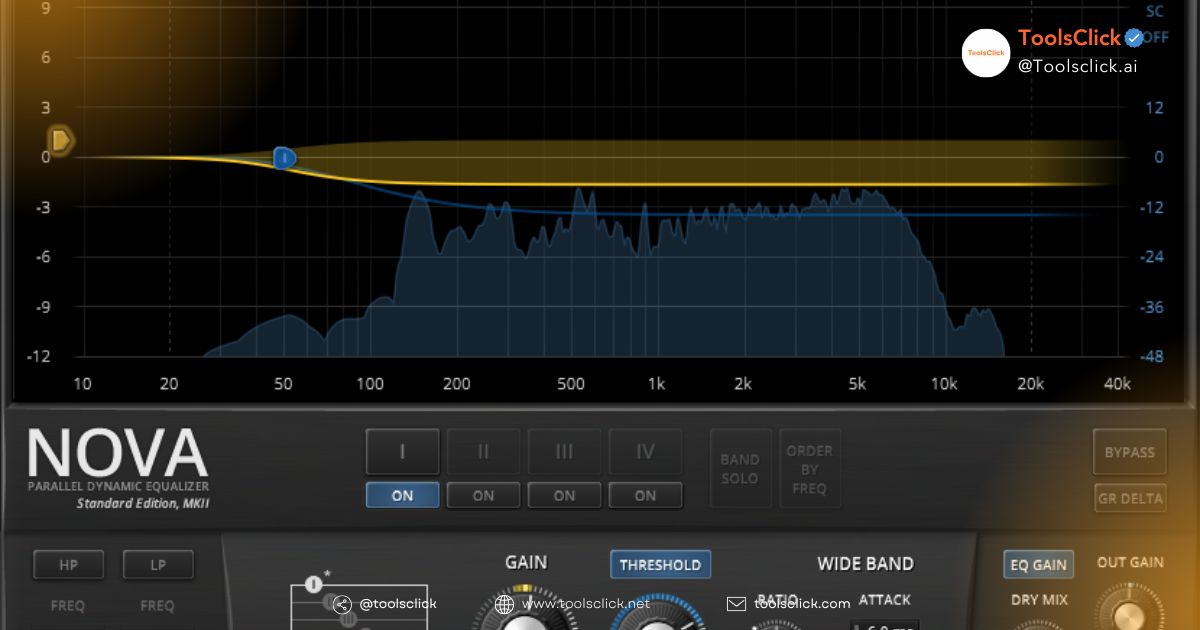Click the globe icon beside www.toolsclick.net
This screenshot has width=1200, height=630.
(504, 604)
